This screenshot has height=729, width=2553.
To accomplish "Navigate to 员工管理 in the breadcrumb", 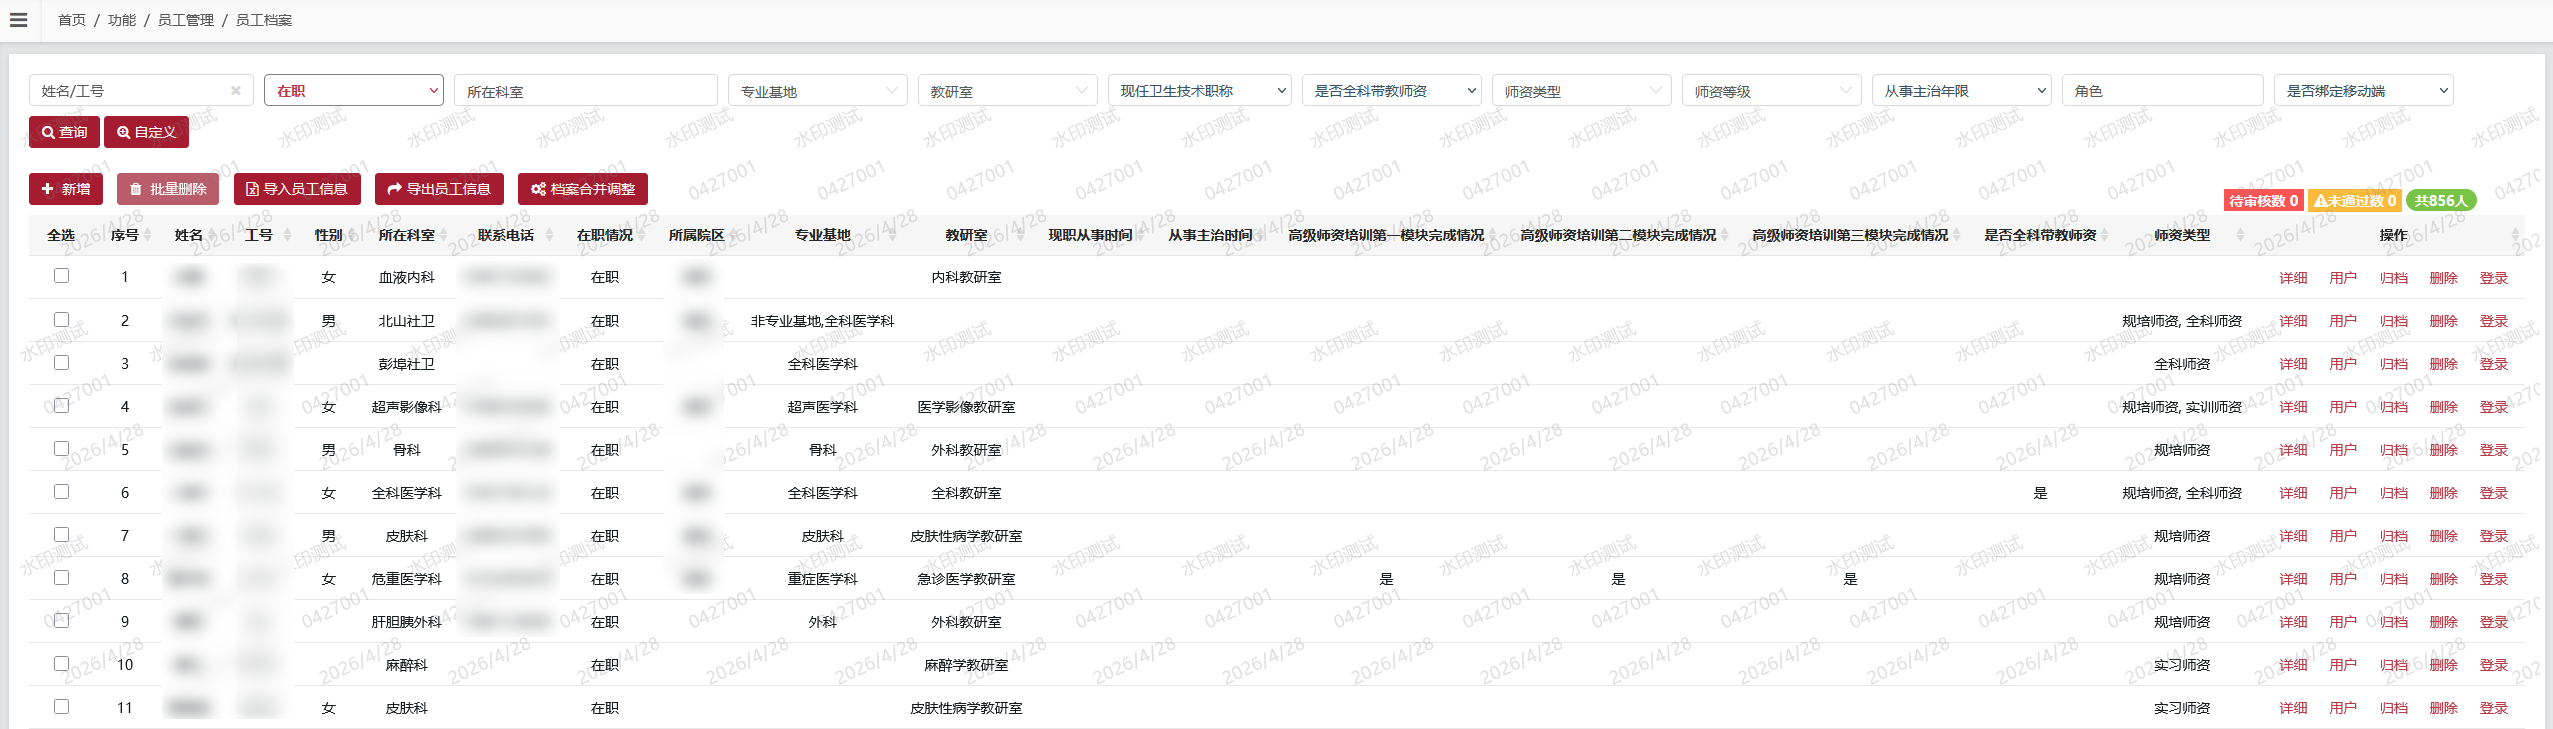I will point(186,20).
